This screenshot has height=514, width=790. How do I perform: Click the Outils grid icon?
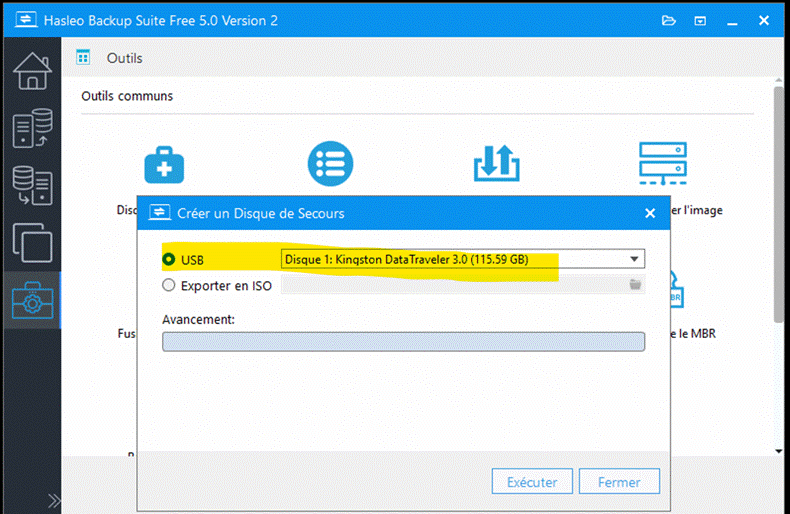tap(83, 57)
